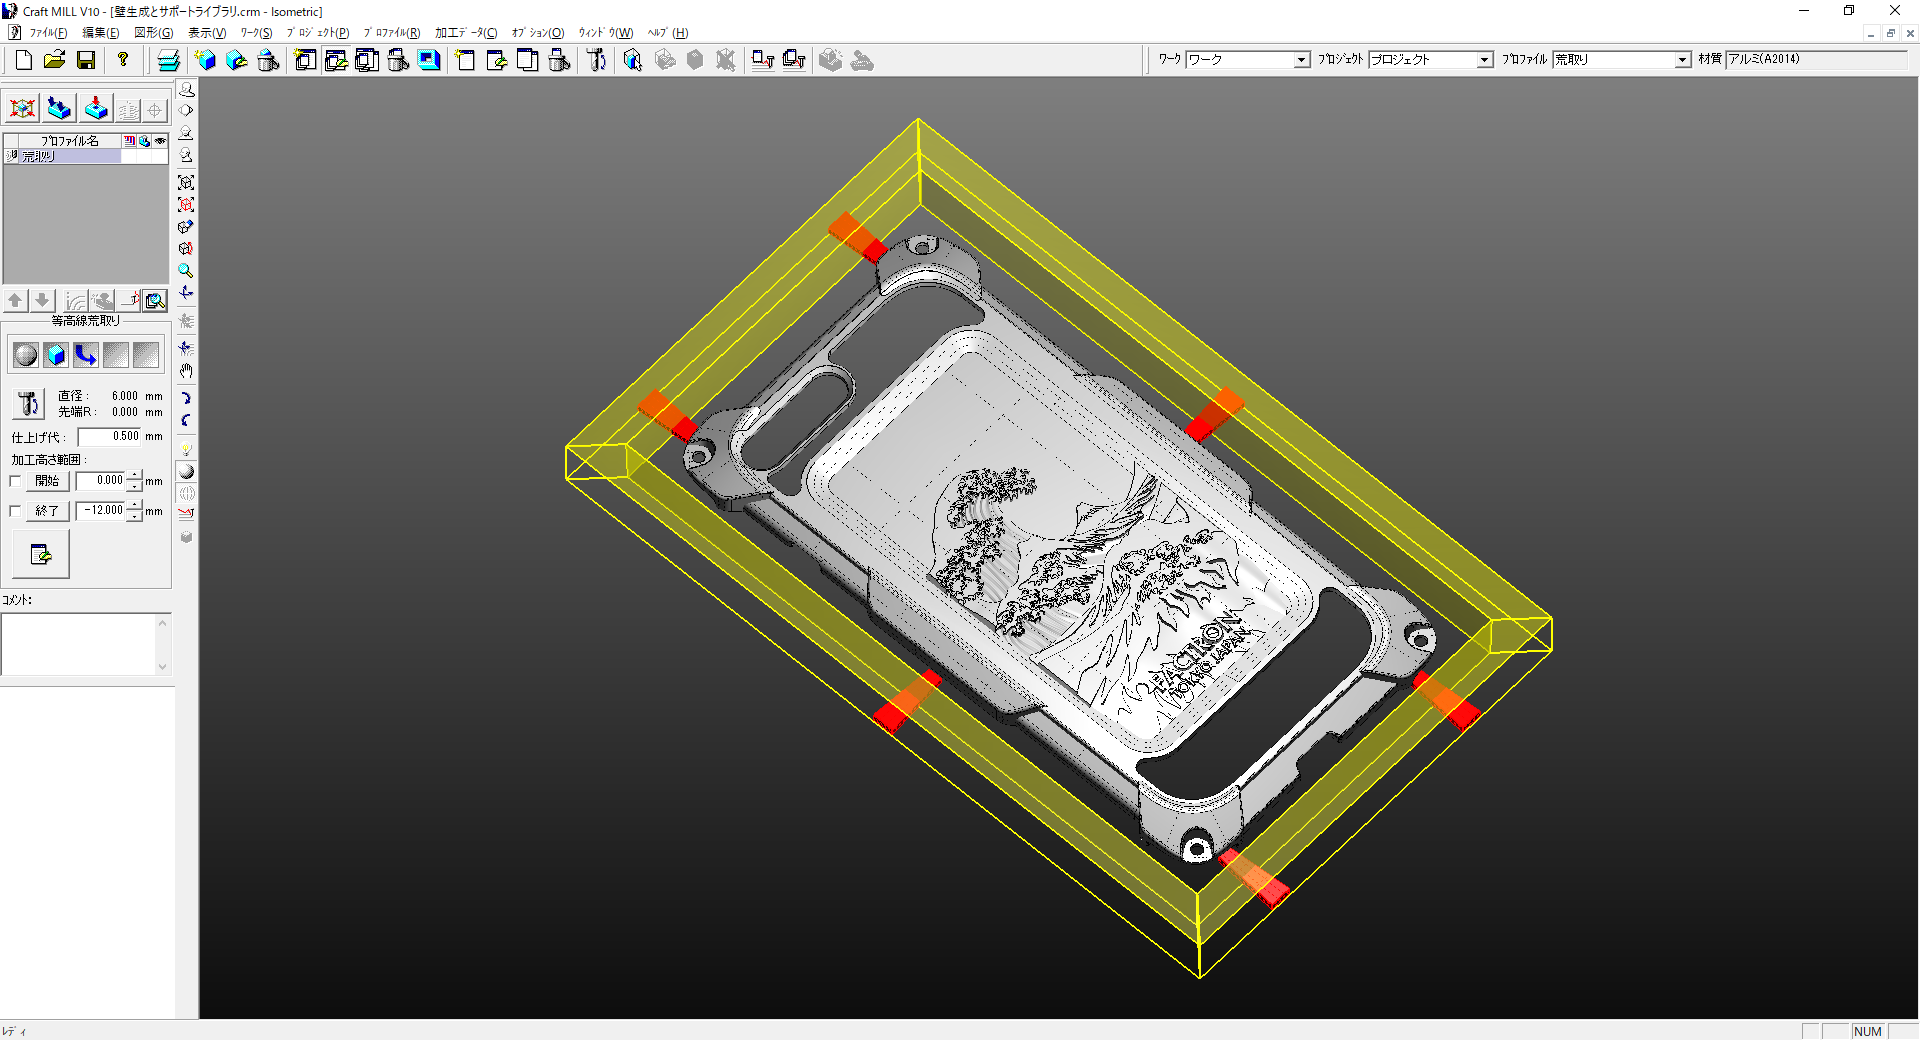Click the eye visibility column header
Screen dimensions: 1920x1040
pyautogui.click(x=160, y=141)
